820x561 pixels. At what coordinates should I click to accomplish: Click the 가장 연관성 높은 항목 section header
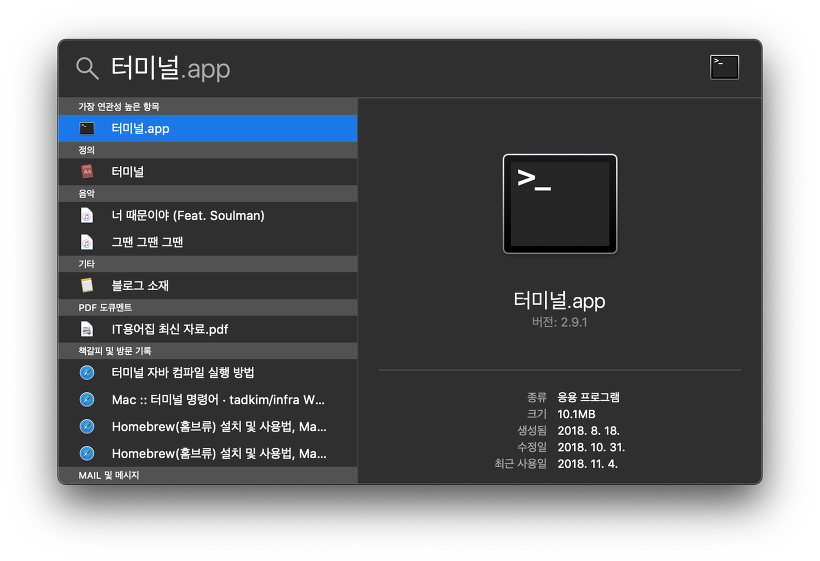[x=208, y=107]
